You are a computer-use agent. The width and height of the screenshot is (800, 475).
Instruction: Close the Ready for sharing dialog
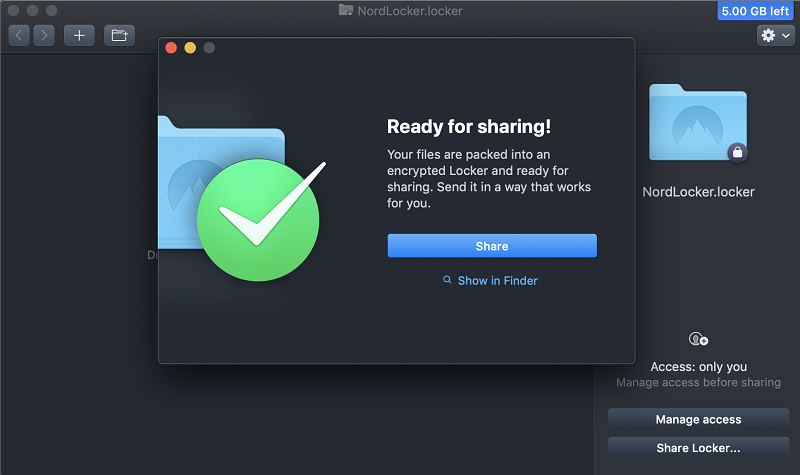pyautogui.click(x=171, y=48)
